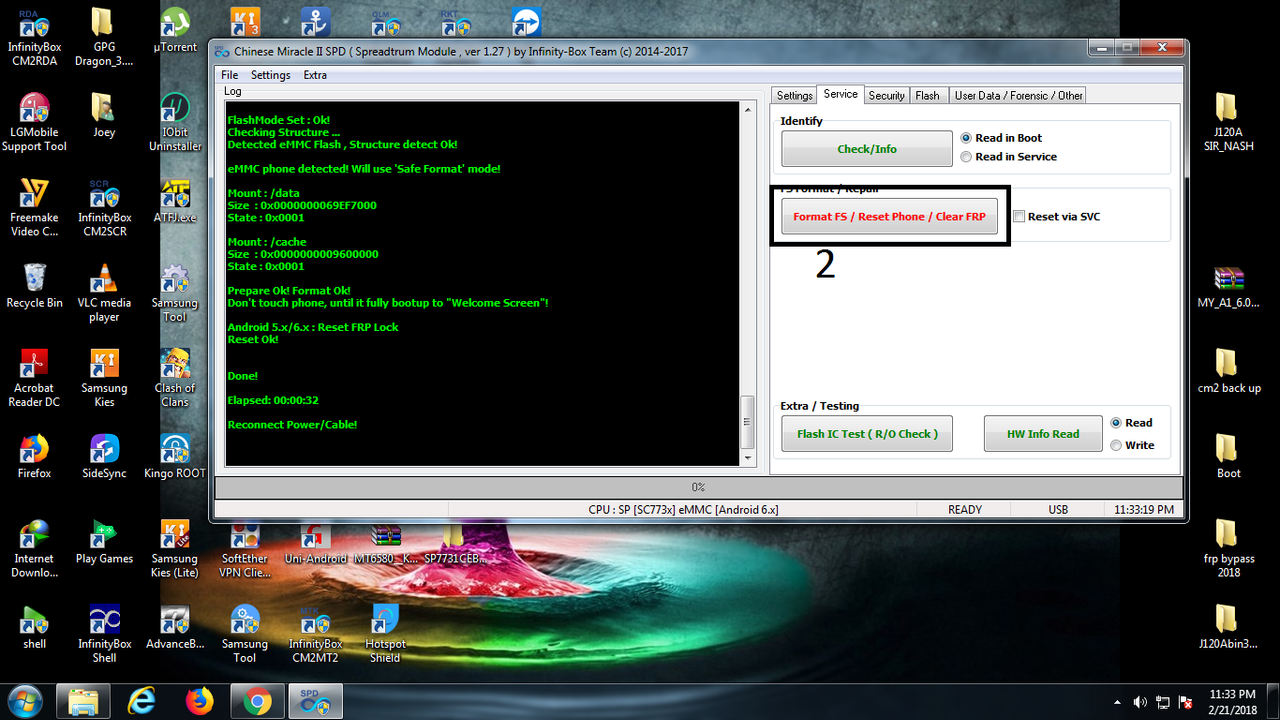The height and width of the screenshot is (720, 1280).
Task: Click the READY status bar entry
Action: coord(965,509)
